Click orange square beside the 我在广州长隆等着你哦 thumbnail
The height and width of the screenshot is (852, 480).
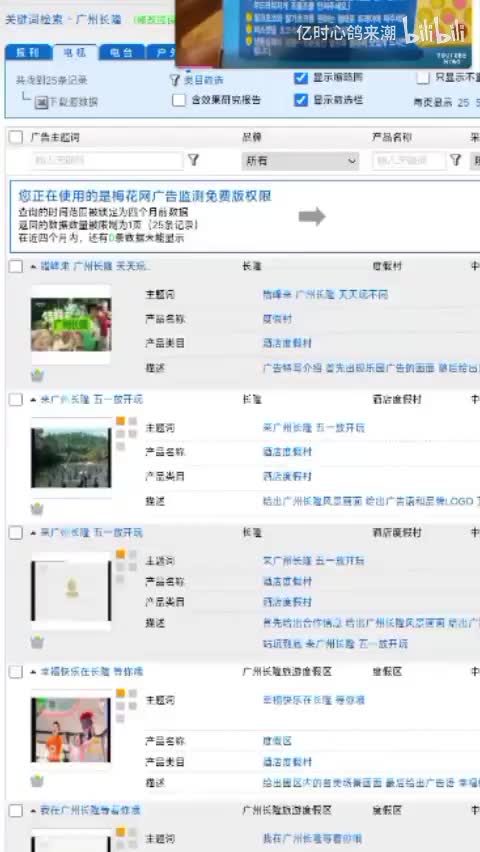tap(121, 832)
